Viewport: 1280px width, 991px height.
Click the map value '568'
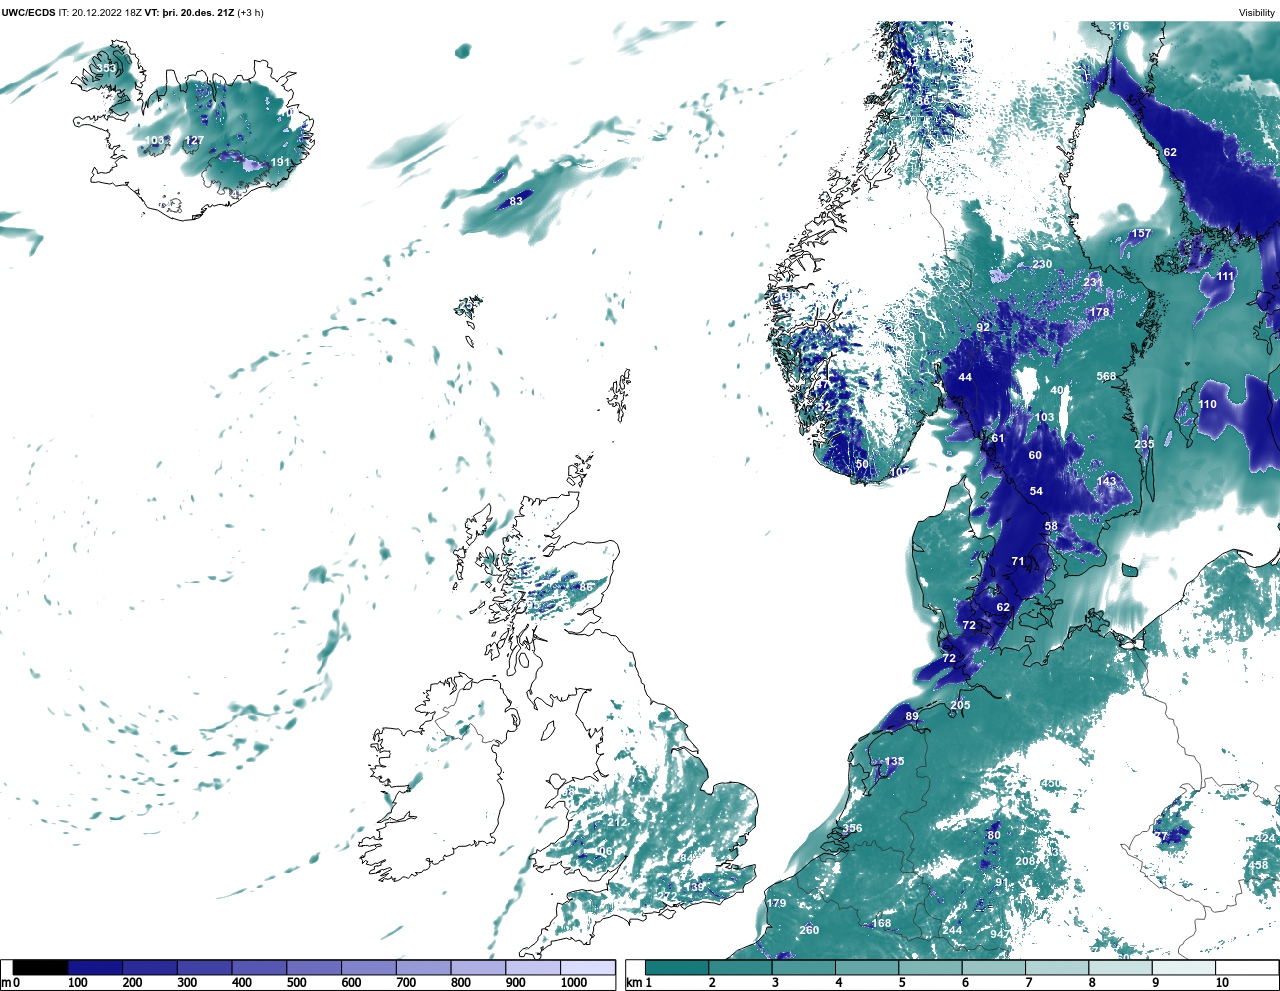1106,377
